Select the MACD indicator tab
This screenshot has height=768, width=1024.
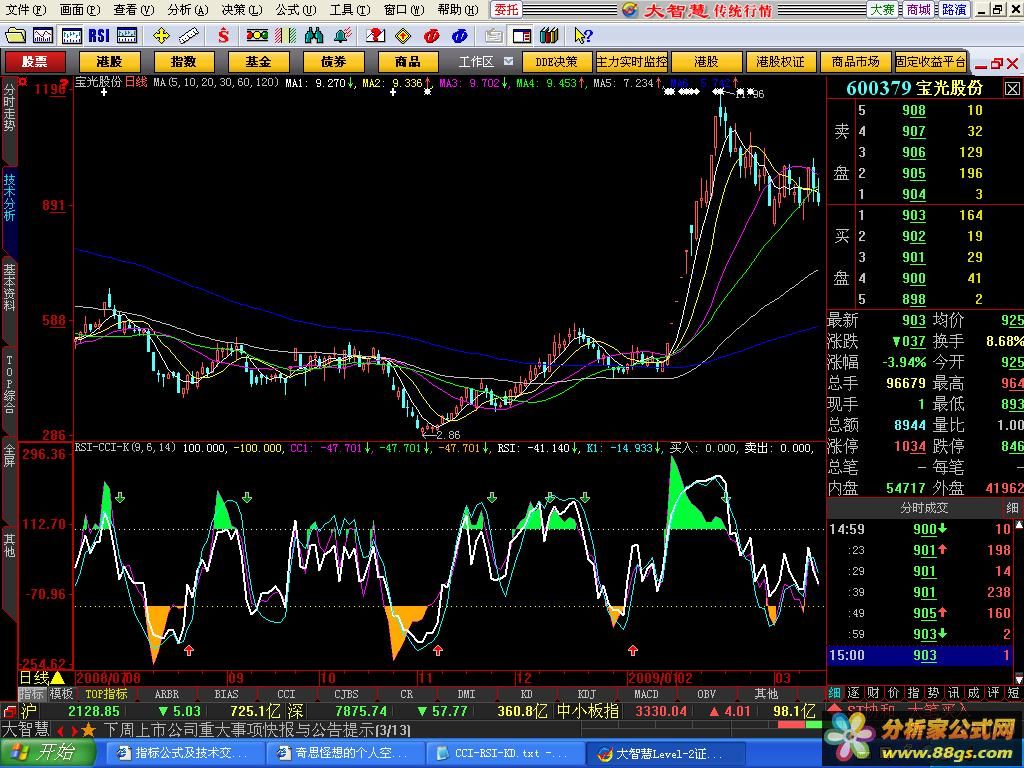pyautogui.click(x=646, y=694)
